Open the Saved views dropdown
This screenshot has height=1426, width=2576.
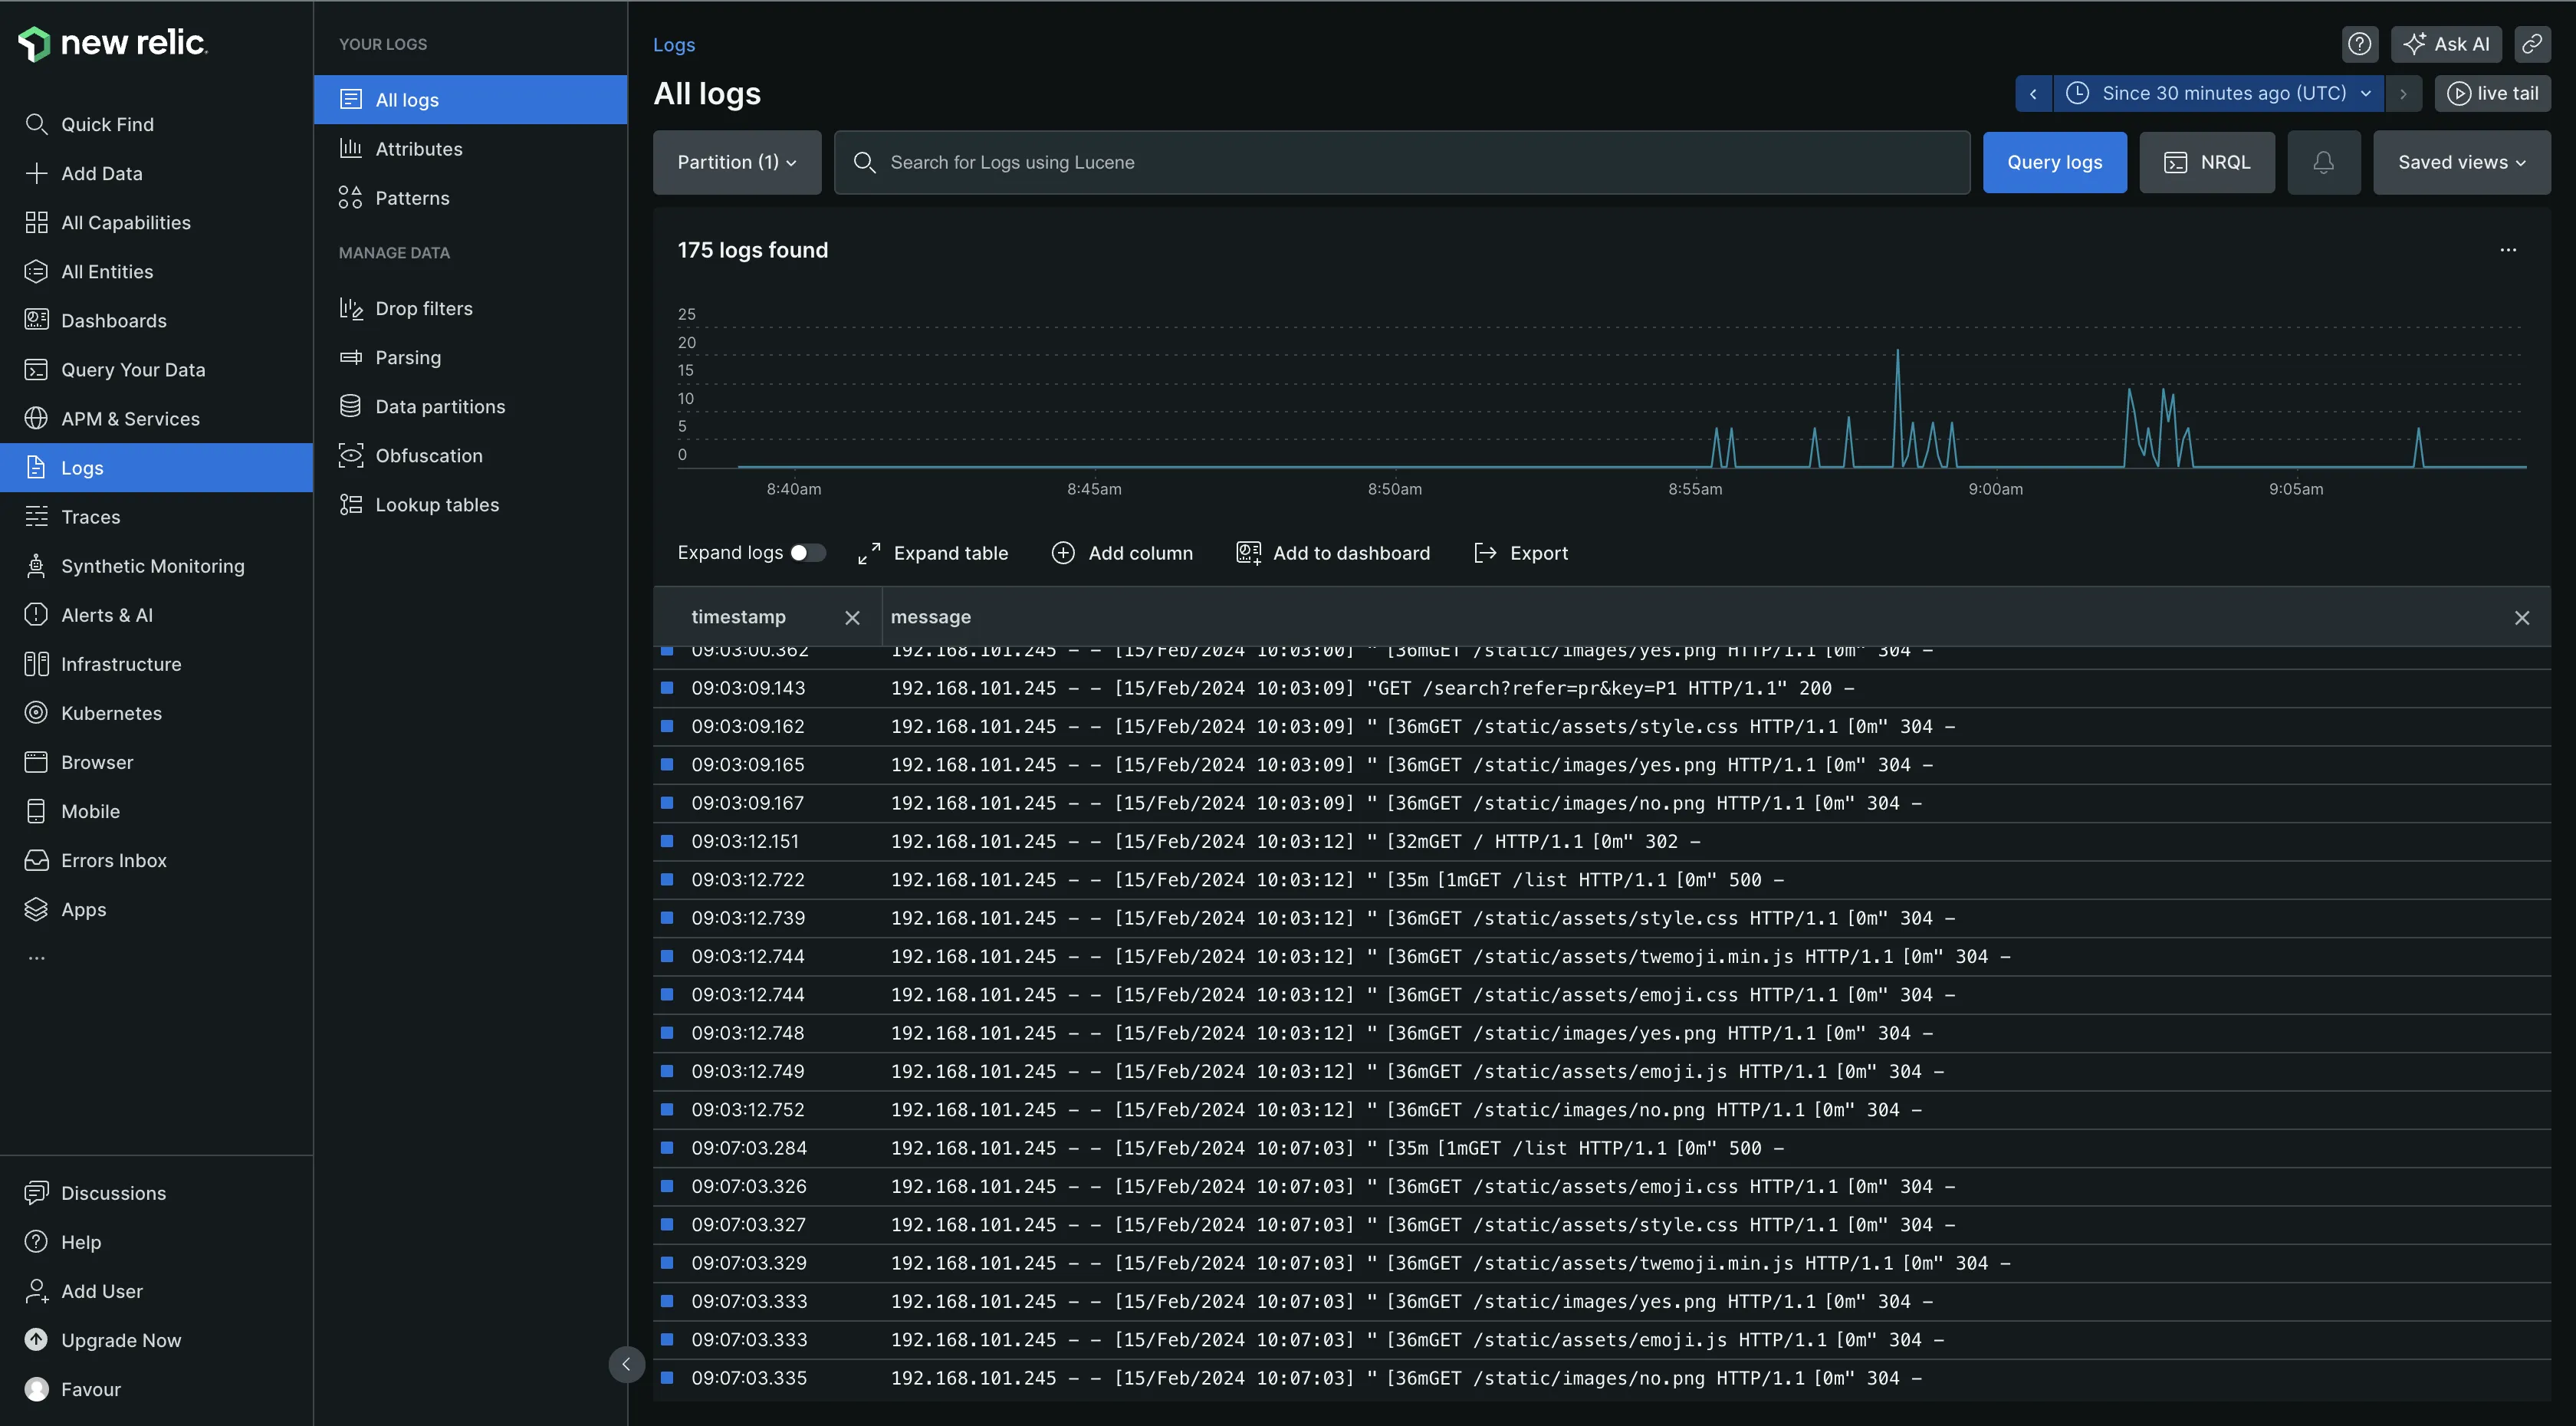coord(2460,161)
